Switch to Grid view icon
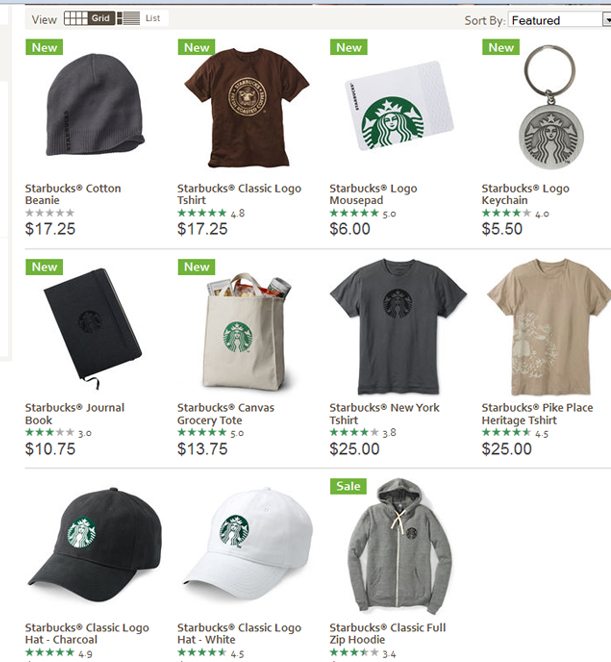 (89, 18)
